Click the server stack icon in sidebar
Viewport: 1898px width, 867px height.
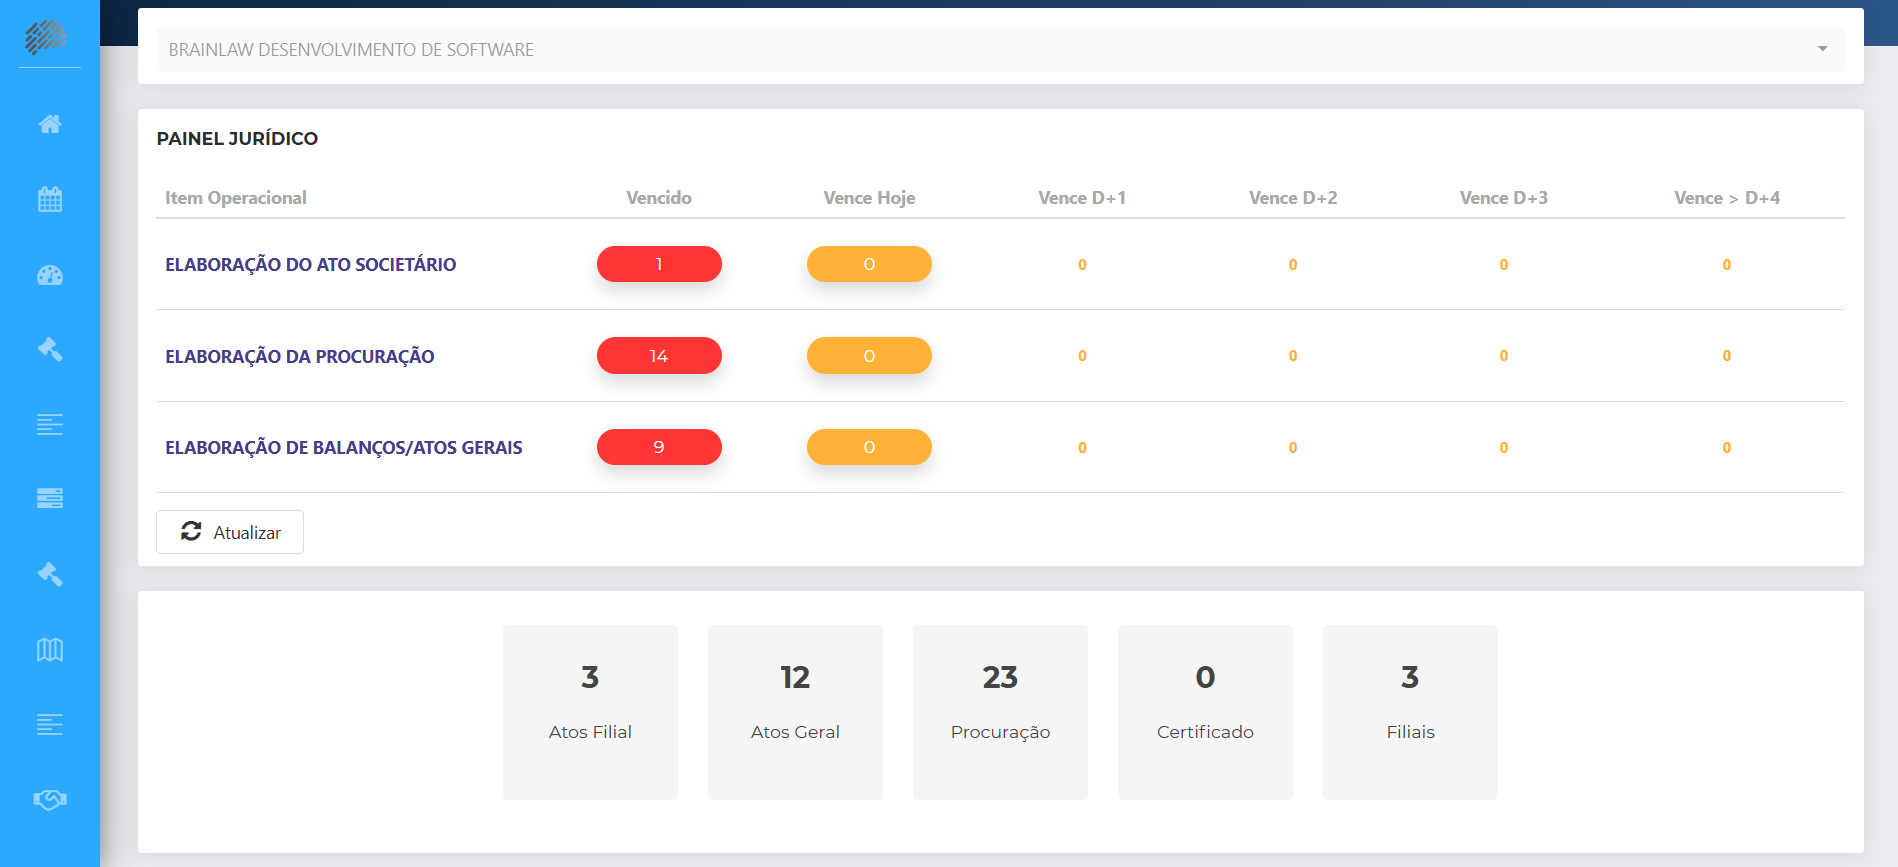[50, 498]
